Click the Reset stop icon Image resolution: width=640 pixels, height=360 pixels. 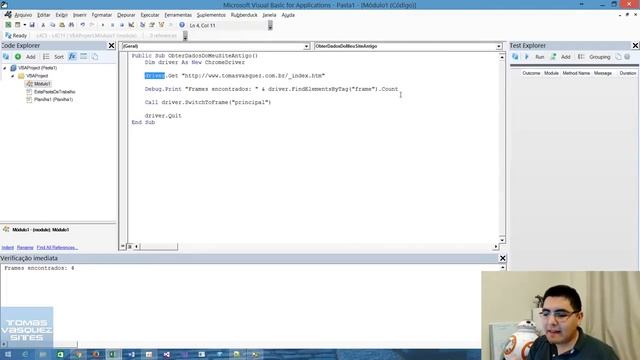click(122, 25)
